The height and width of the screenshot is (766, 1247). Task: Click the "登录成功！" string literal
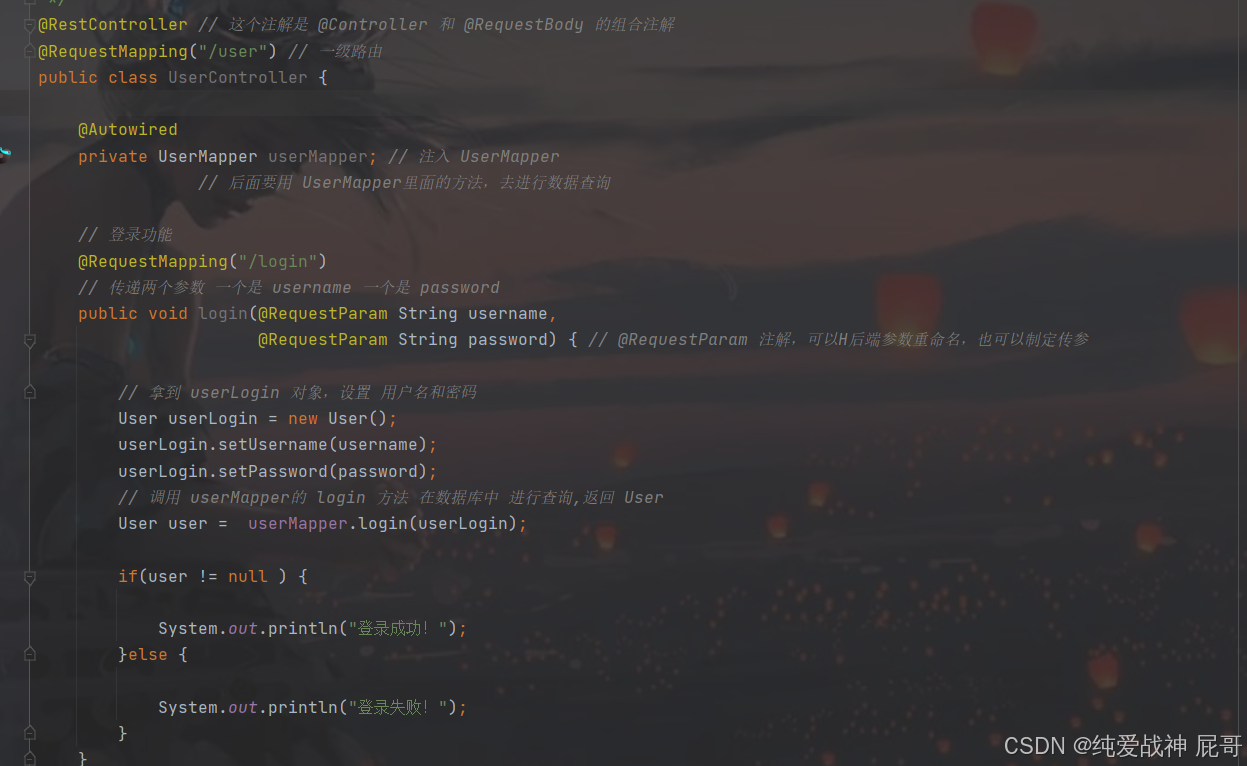[x=398, y=628]
